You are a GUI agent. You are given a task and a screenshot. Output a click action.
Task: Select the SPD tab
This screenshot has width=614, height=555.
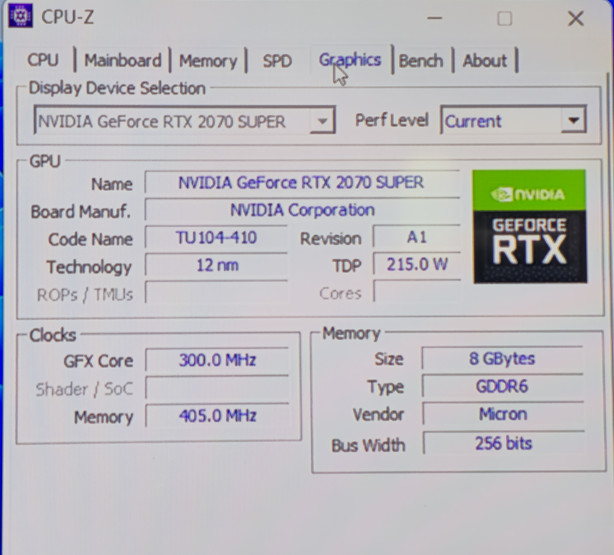[277, 61]
